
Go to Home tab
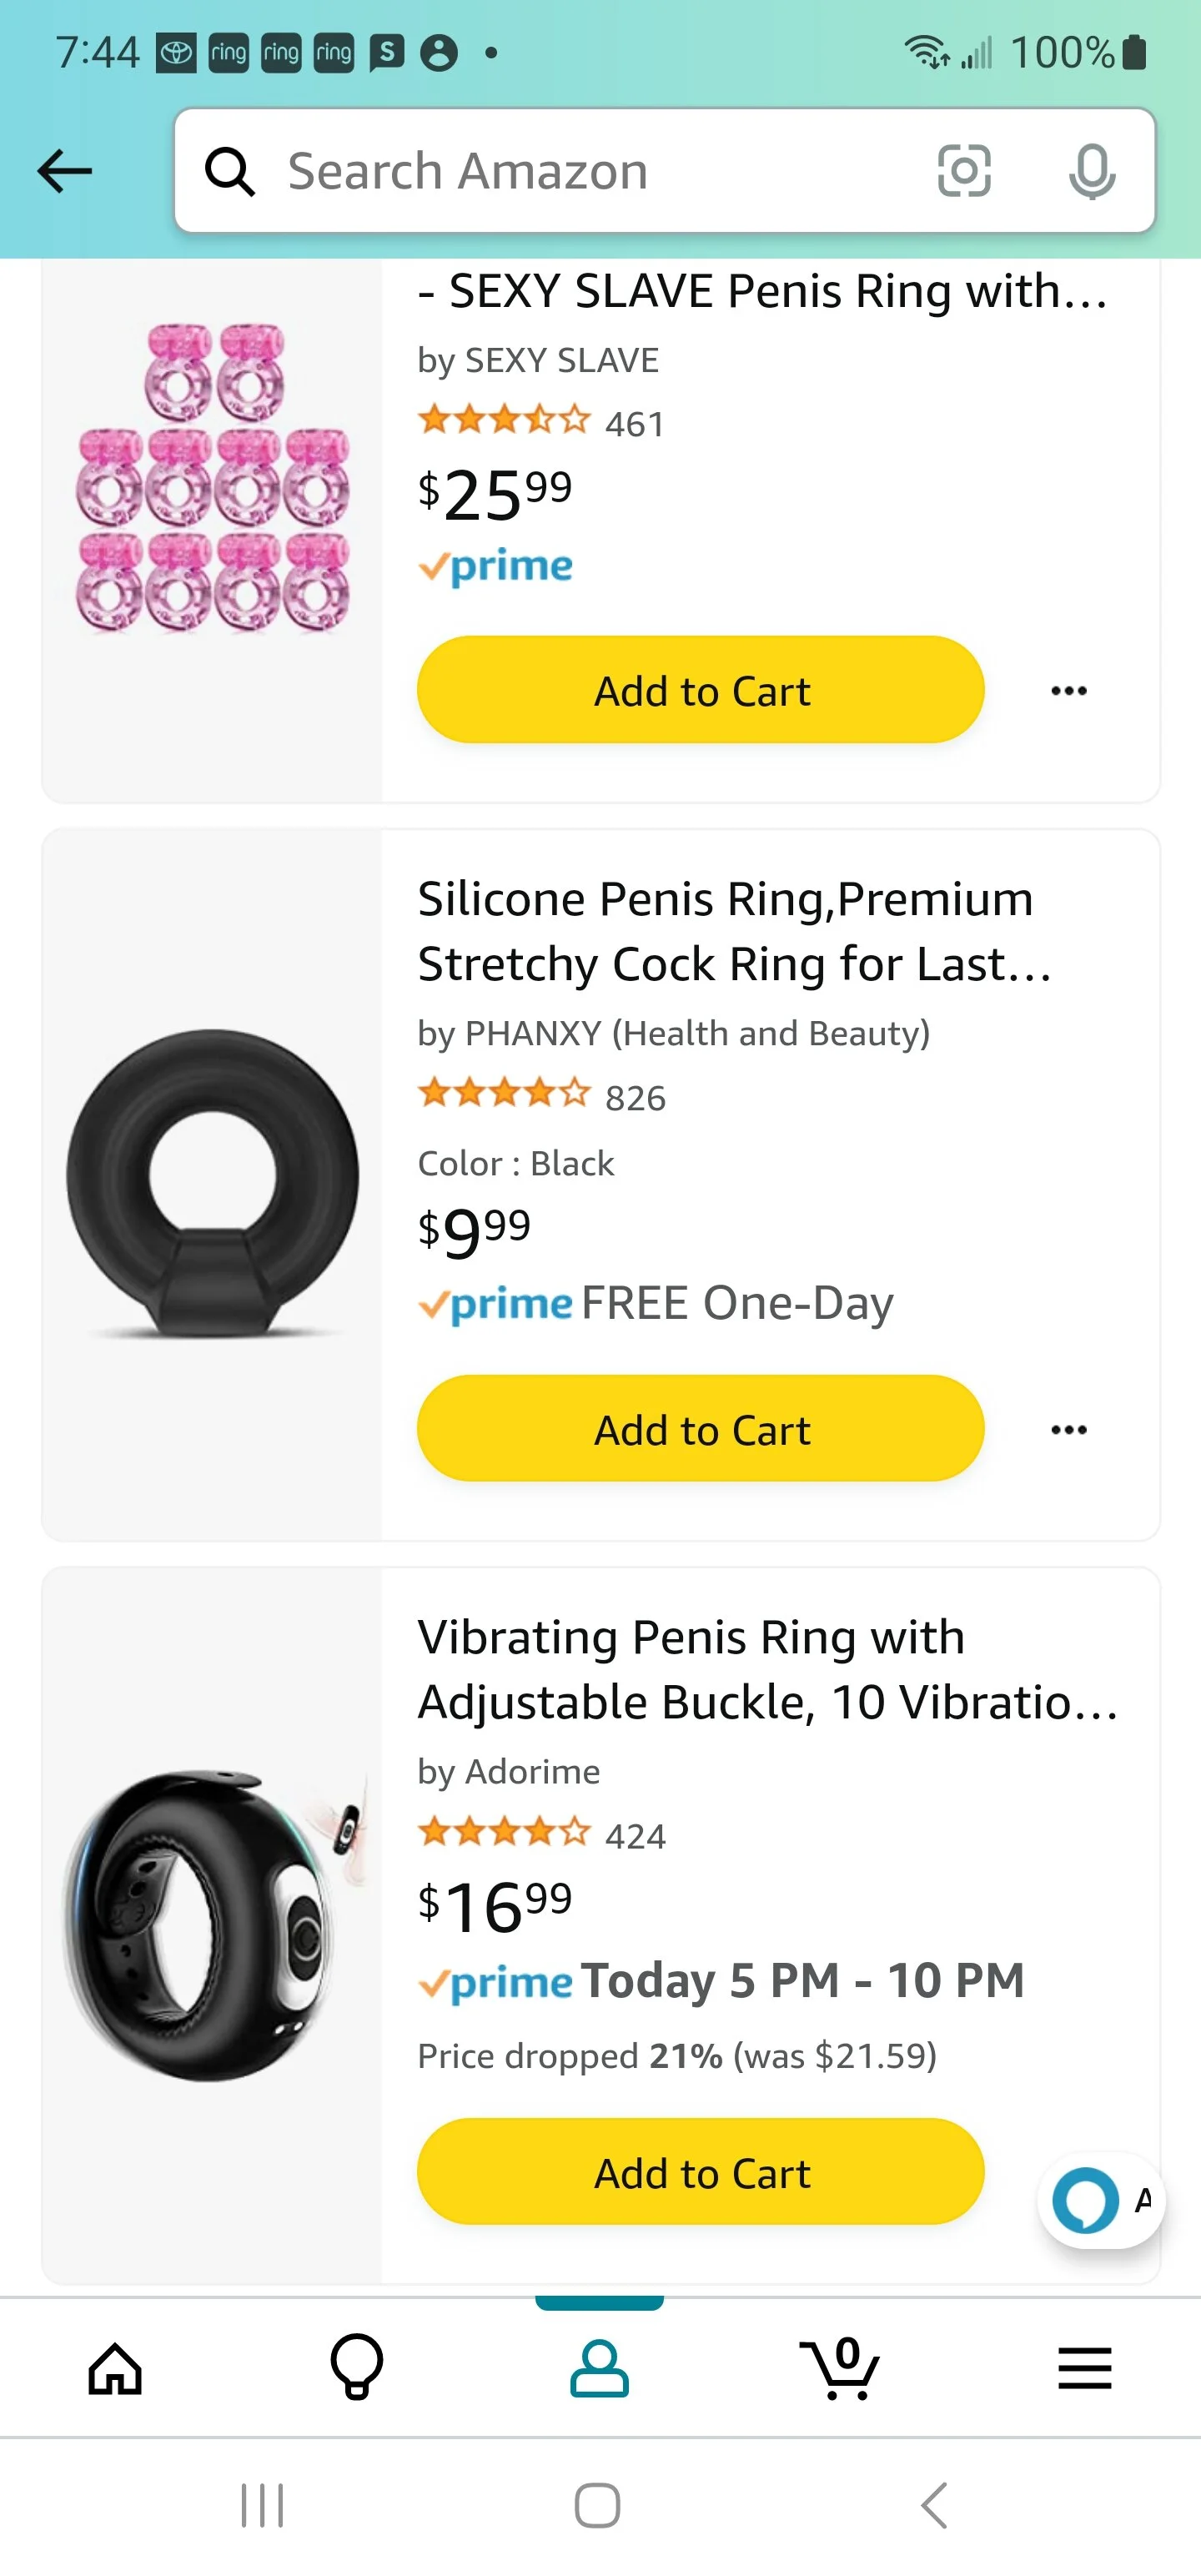[116, 2369]
